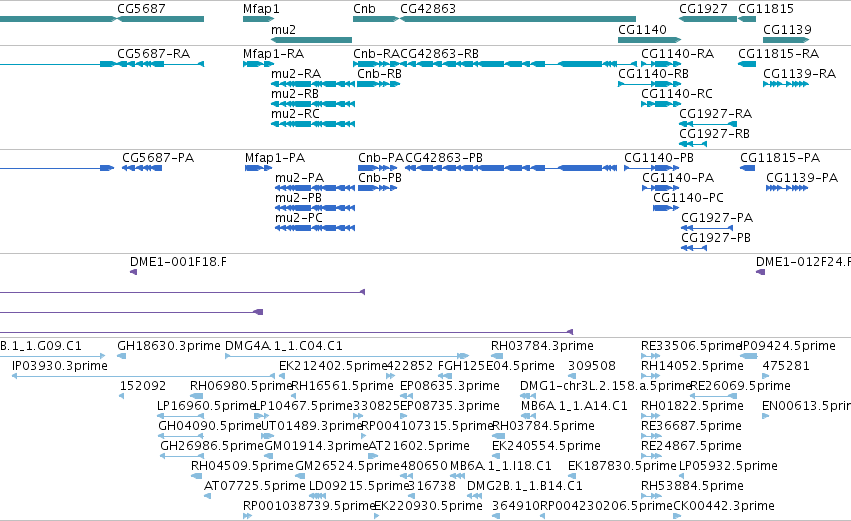Select the mu2-RB transcript label
The image size is (851, 521).
coord(295,94)
